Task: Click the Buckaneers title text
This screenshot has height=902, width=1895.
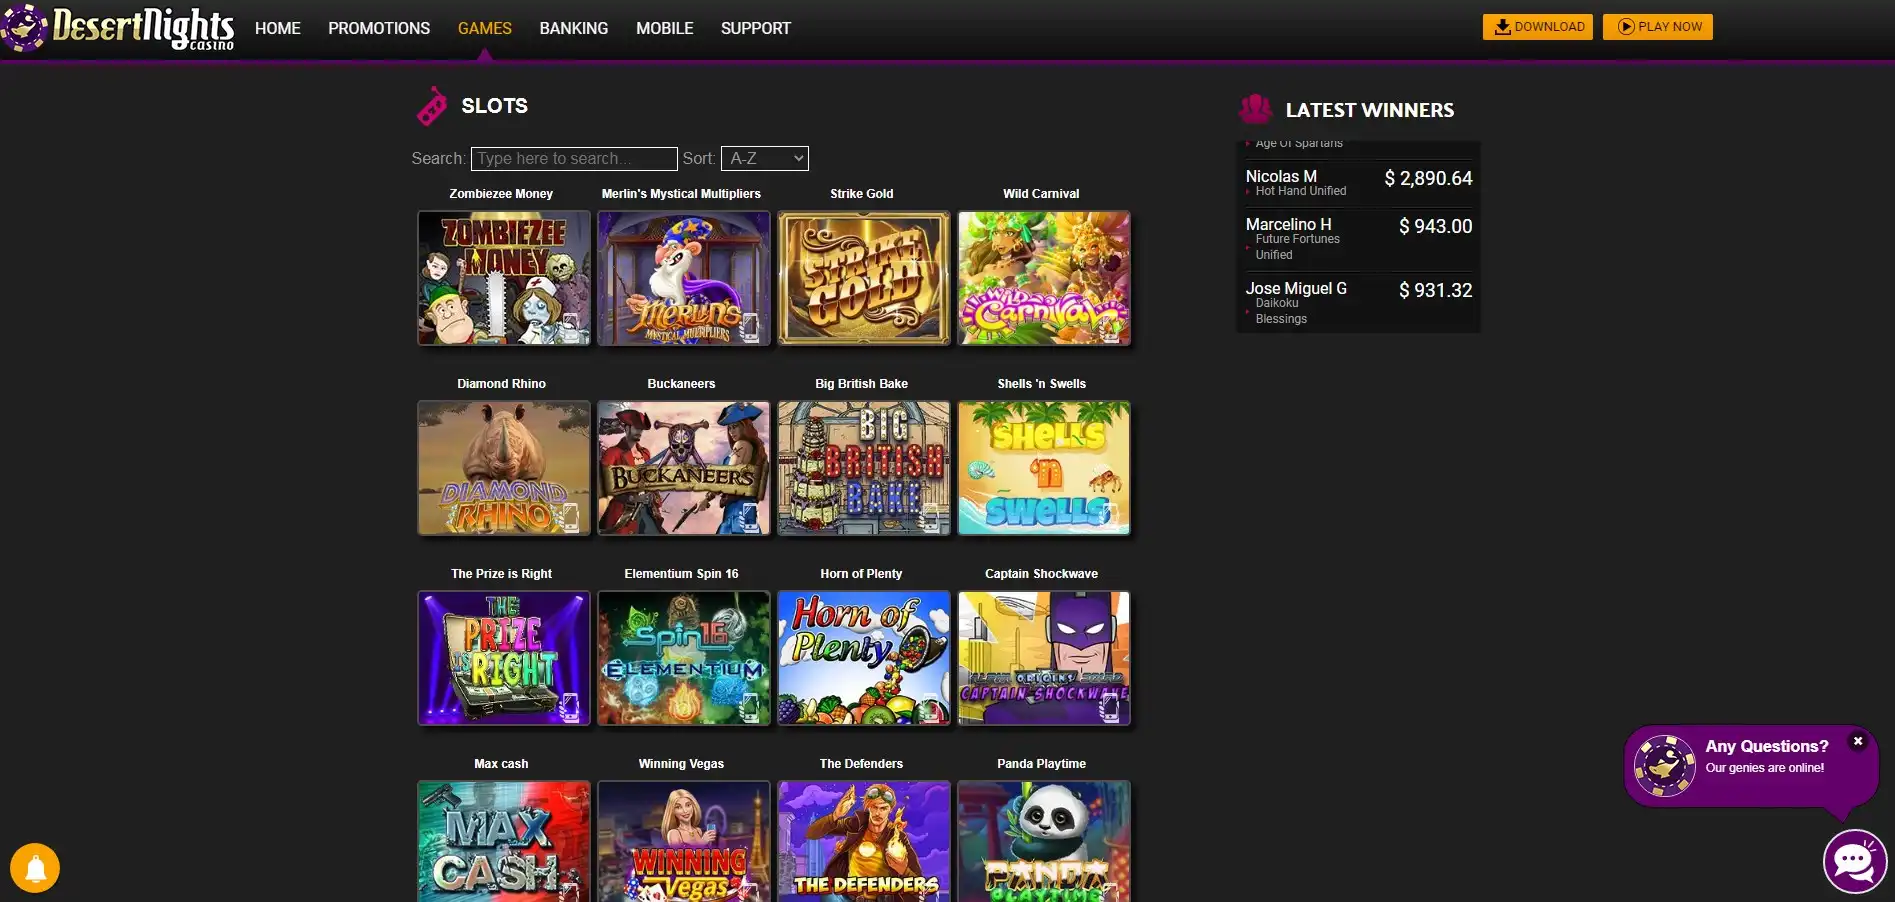Action: [x=681, y=384]
